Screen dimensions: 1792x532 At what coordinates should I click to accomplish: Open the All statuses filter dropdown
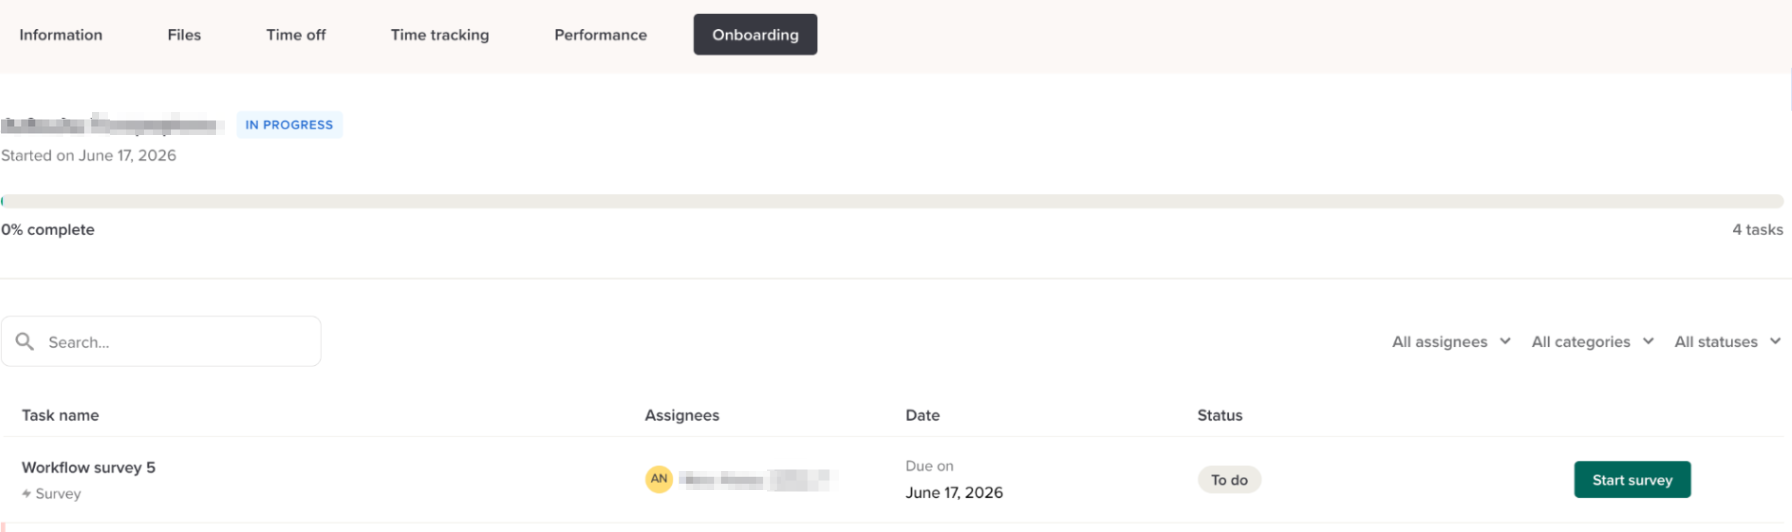tap(1728, 341)
